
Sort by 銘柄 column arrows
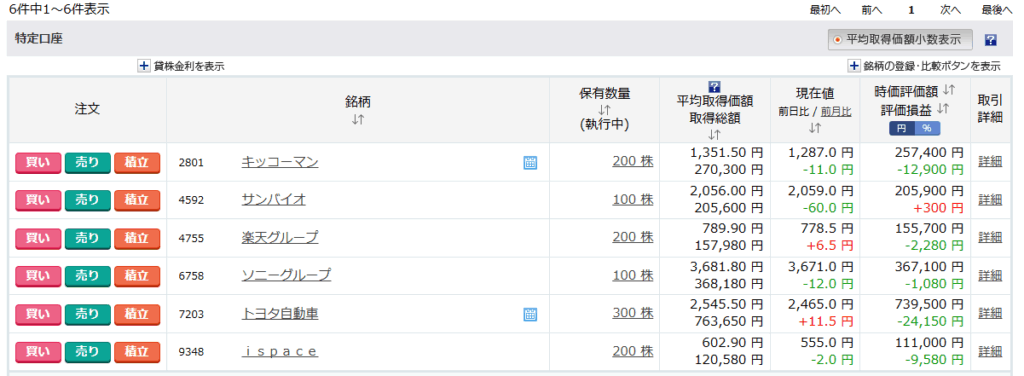[358, 119]
